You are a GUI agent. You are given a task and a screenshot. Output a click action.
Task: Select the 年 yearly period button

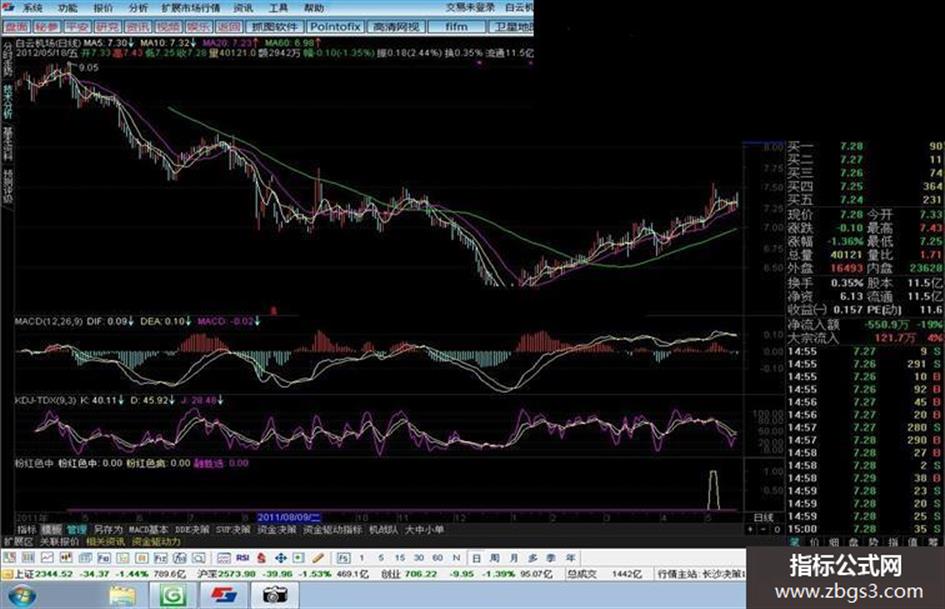pyautogui.click(x=571, y=558)
